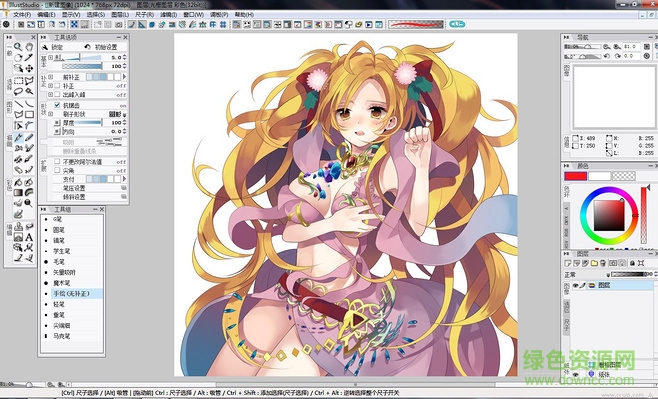Screen dimensions: 658x399
Task: Select the Text tool
Action: (29, 237)
